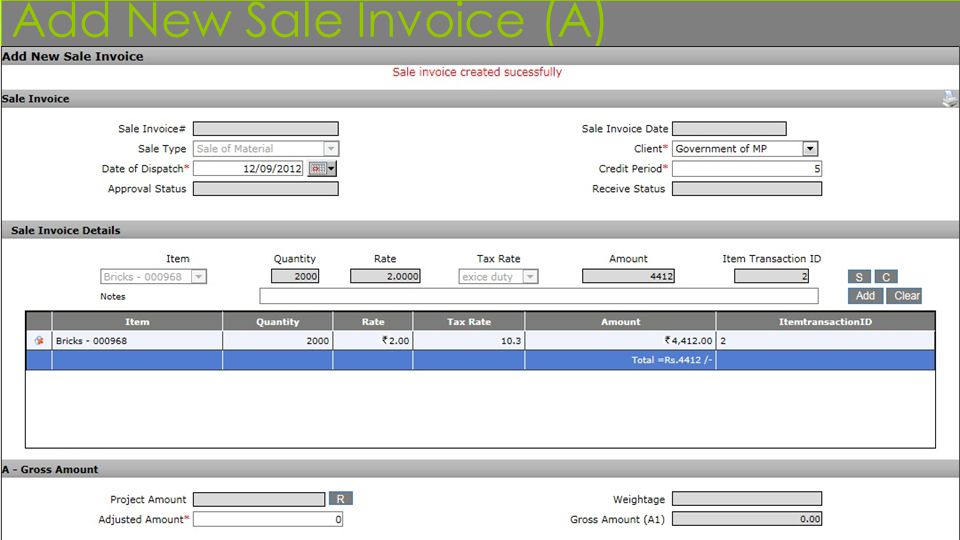This screenshot has width=960, height=540.
Task: Click the 'Sale invoice created sucessfully' message
Action: tap(477, 72)
